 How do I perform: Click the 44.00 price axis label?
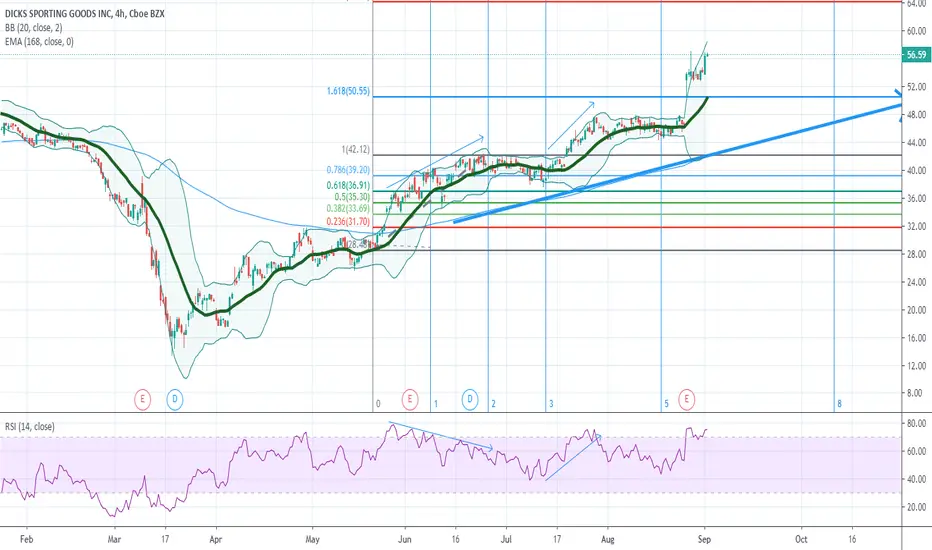(917, 143)
